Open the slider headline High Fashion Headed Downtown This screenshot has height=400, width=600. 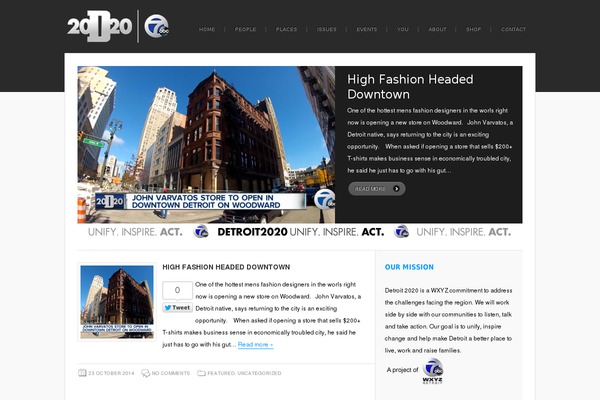tap(410, 87)
